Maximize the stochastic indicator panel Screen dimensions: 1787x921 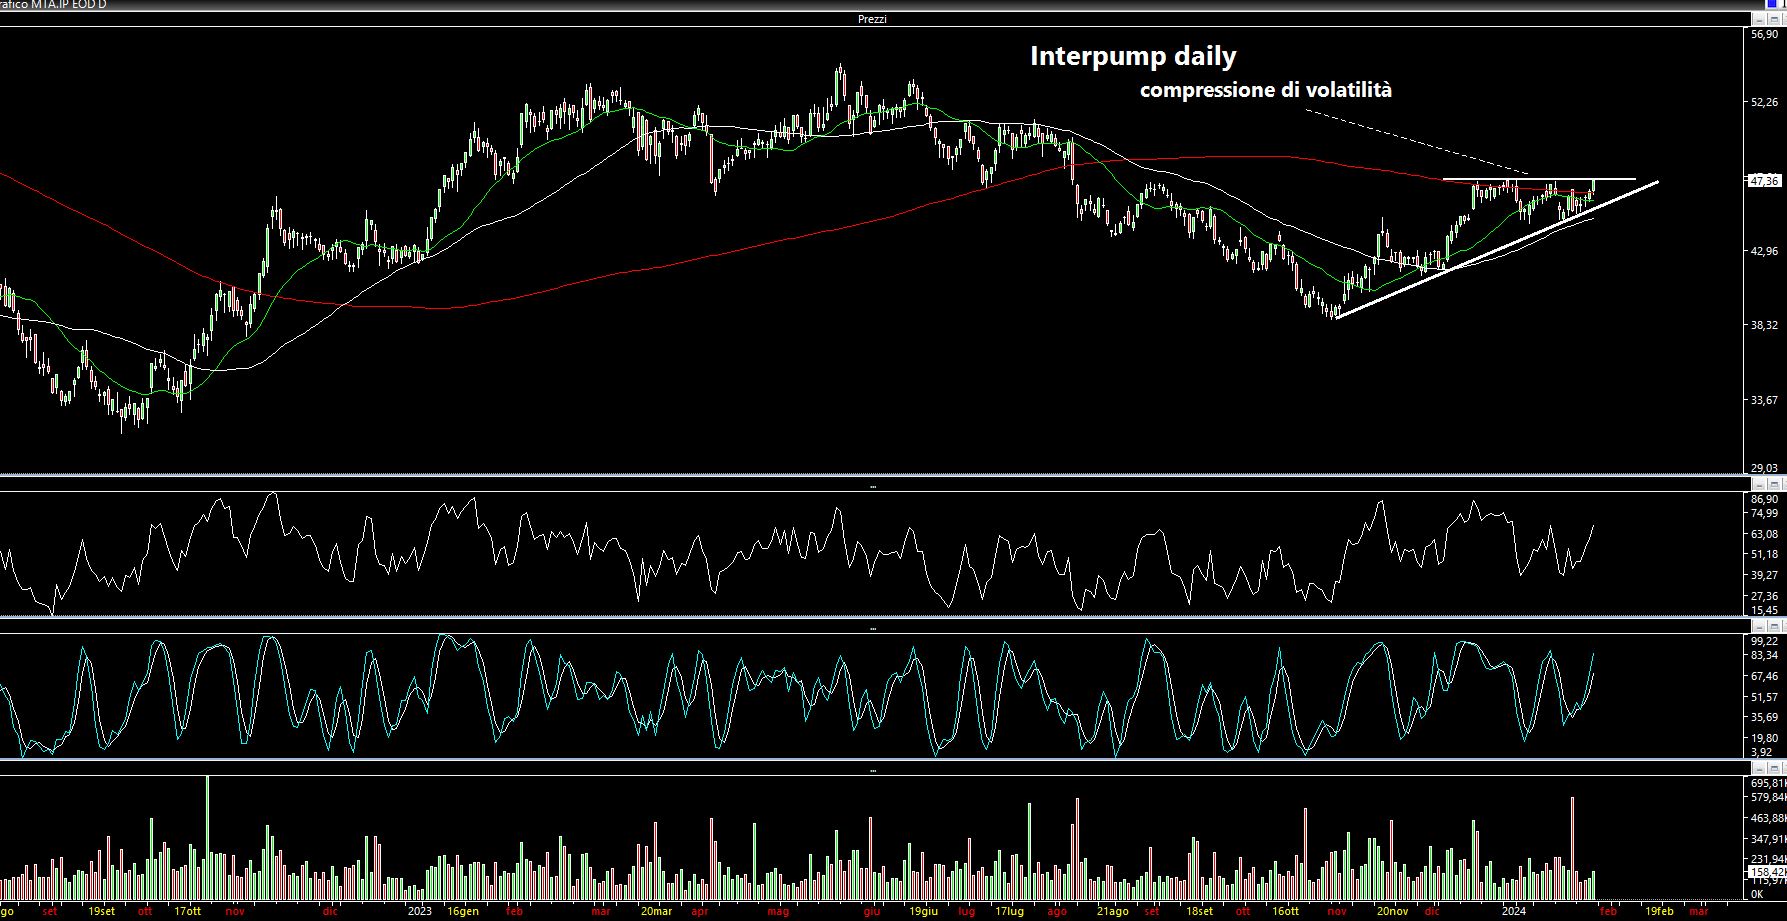(x=1774, y=627)
